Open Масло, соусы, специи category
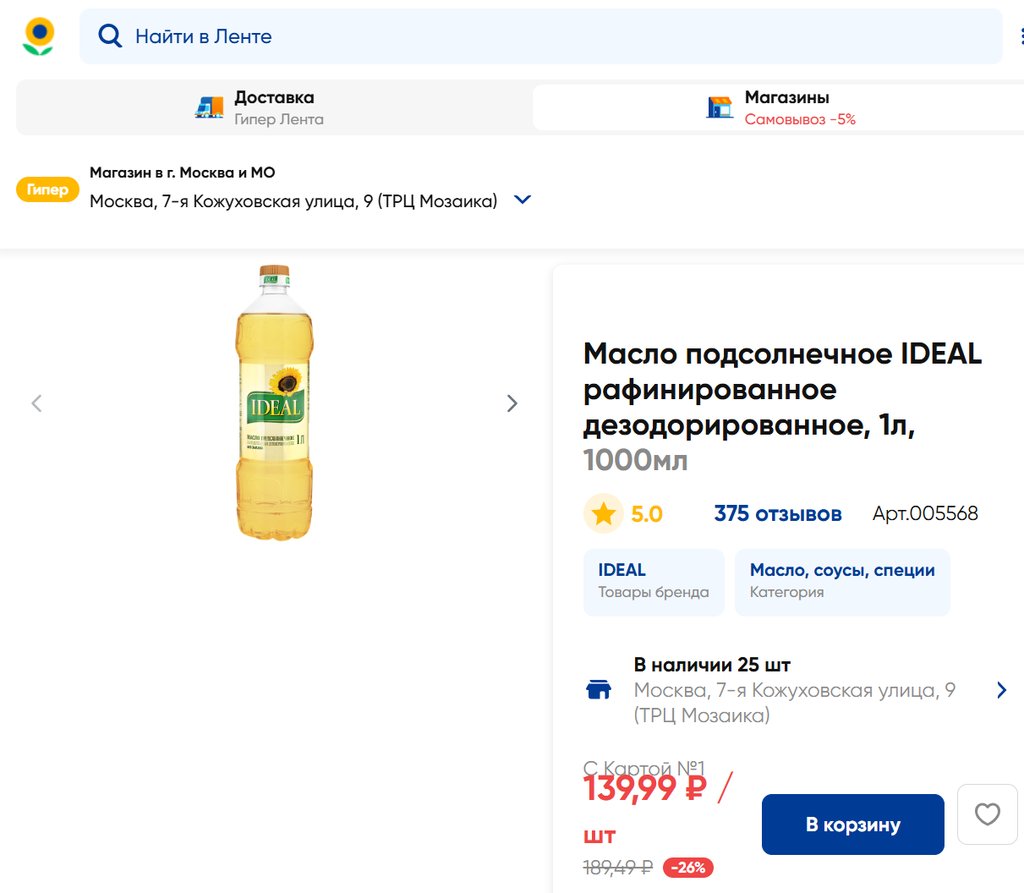 point(842,581)
